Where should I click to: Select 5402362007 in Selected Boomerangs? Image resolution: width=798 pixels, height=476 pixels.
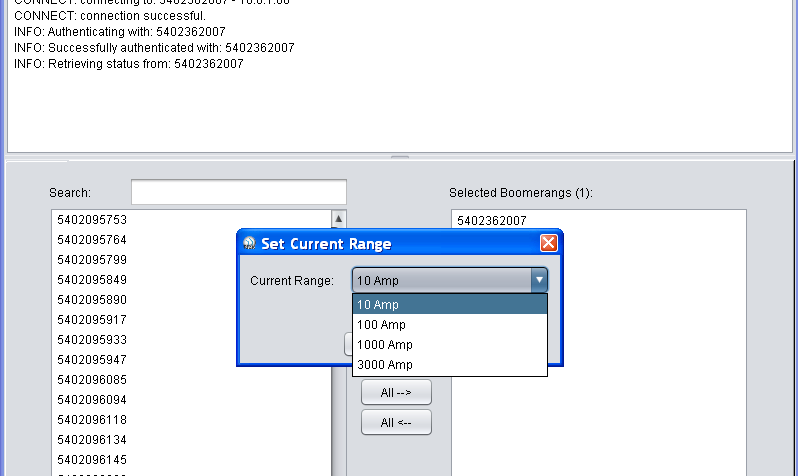598,220
